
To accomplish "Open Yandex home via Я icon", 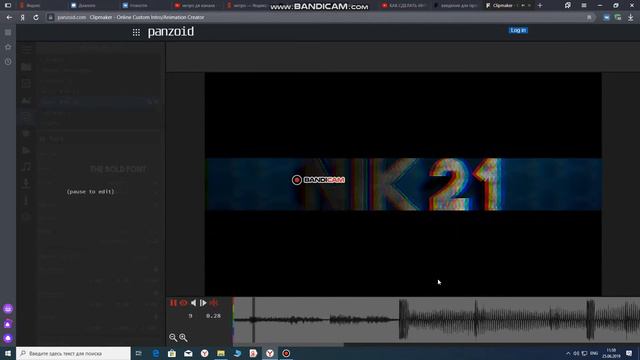I will pyautogui.click(x=23, y=18).
